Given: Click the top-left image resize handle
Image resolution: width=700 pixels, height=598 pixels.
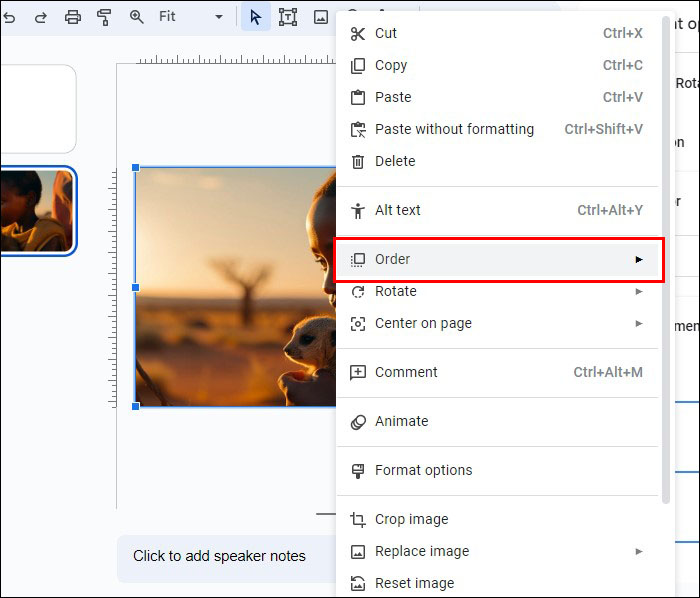Looking at the screenshot, I should 136,168.
